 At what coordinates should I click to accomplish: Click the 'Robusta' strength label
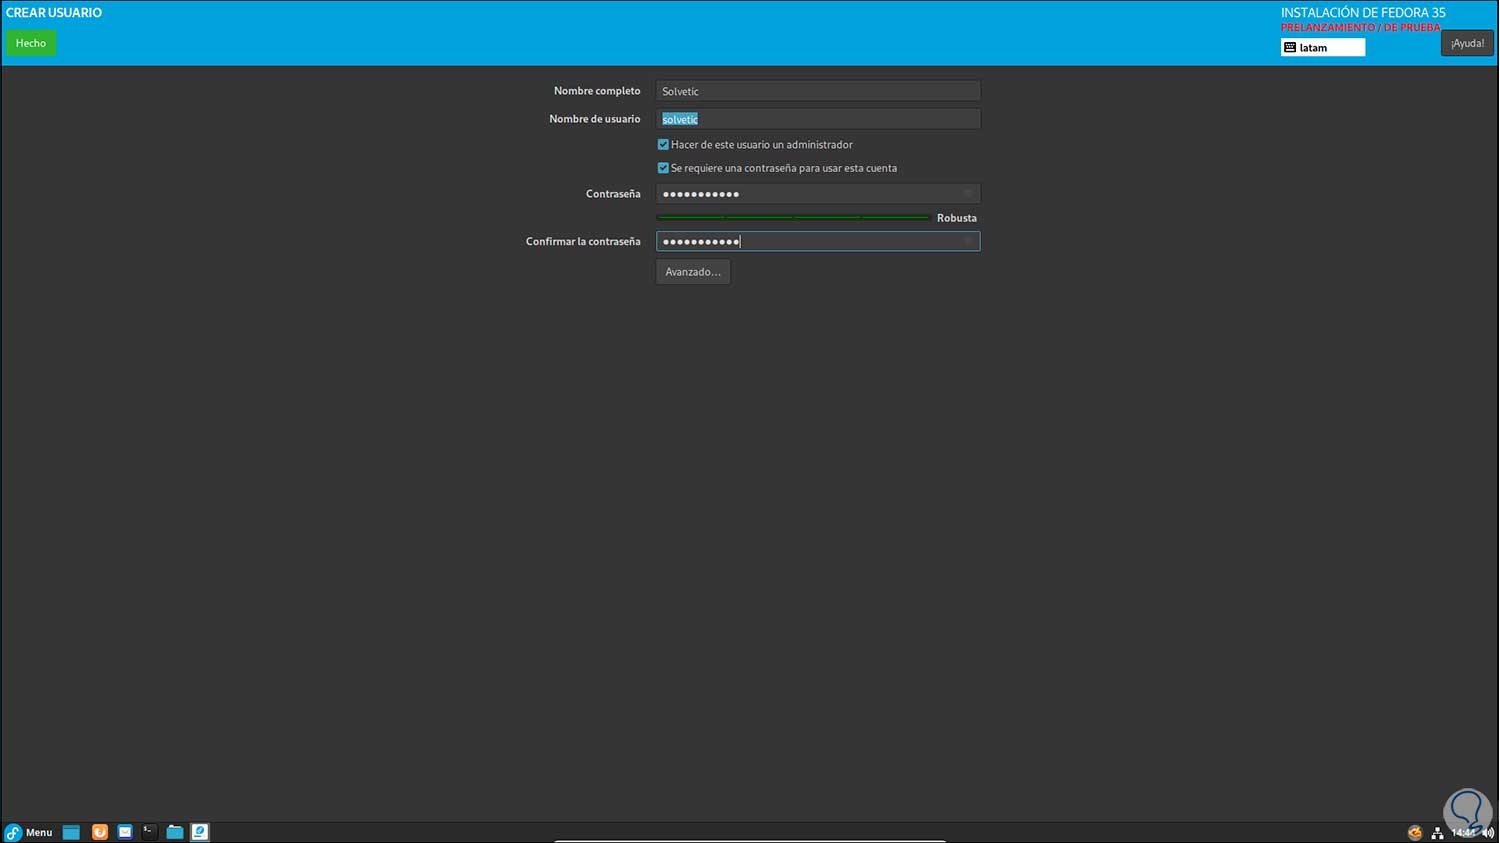(x=957, y=218)
